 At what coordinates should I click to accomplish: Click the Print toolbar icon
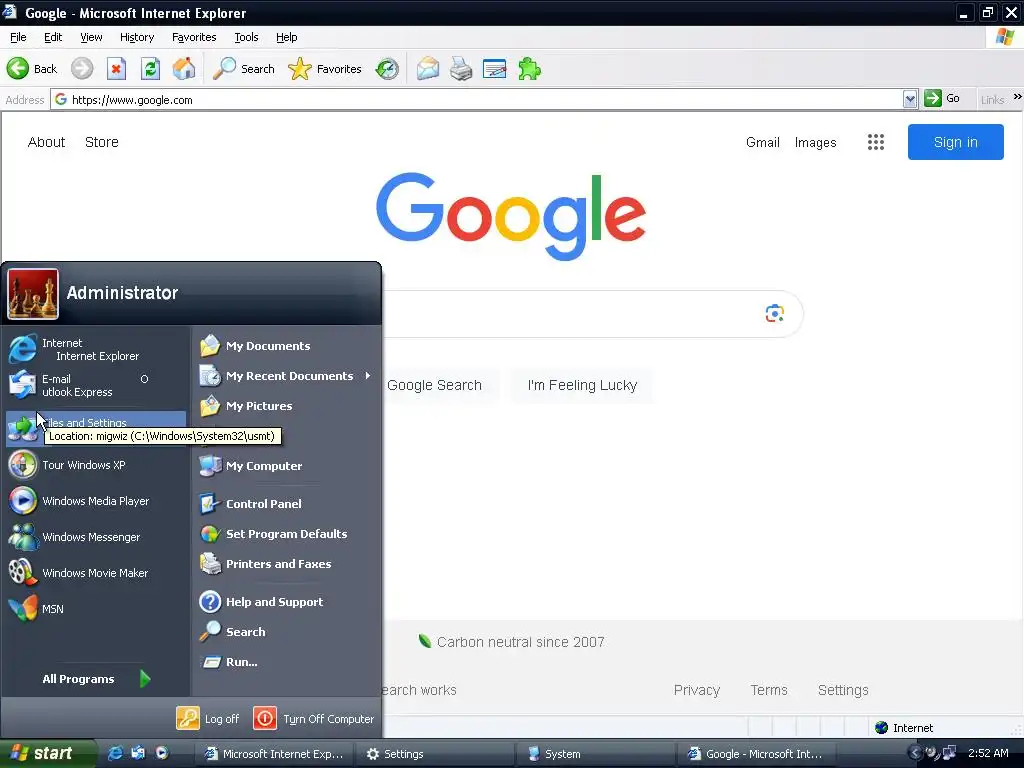(x=461, y=69)
